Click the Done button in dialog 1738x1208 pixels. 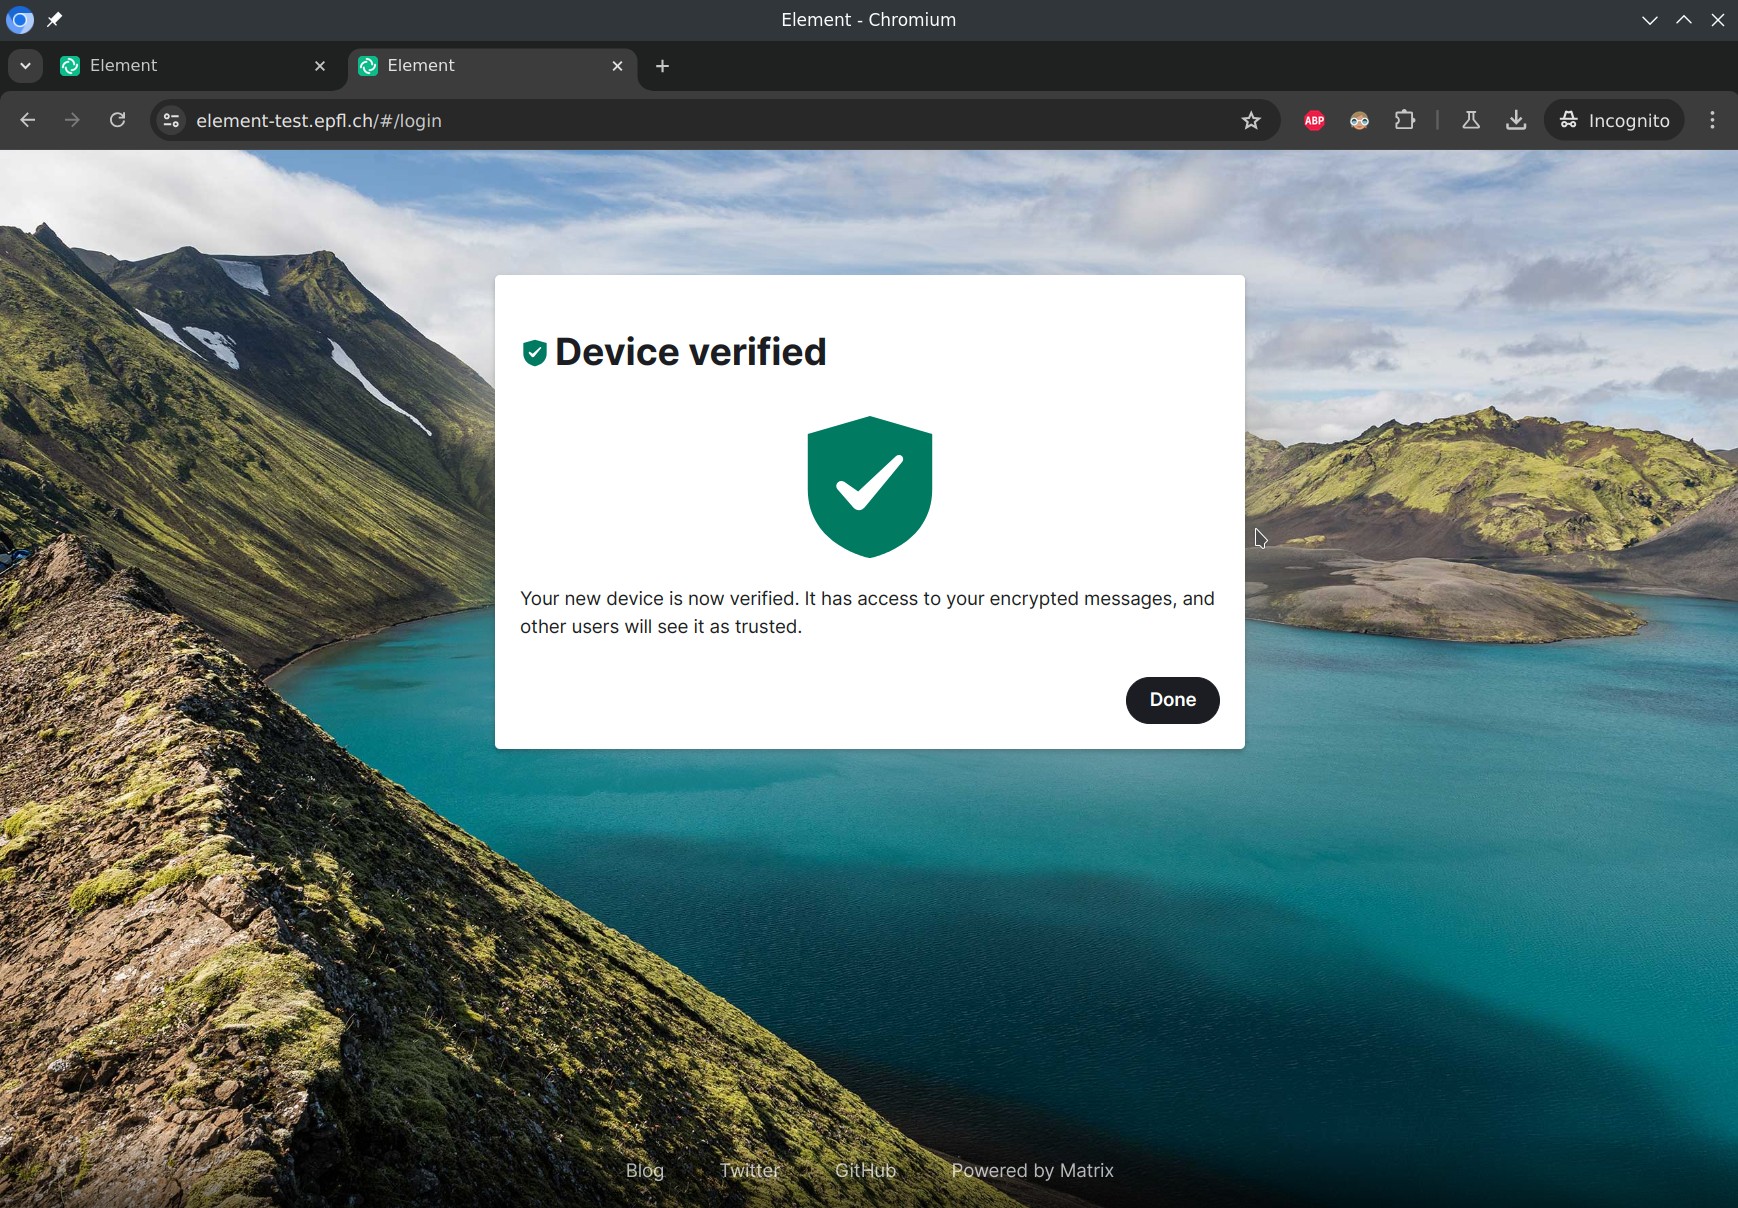click(1172, 700)
